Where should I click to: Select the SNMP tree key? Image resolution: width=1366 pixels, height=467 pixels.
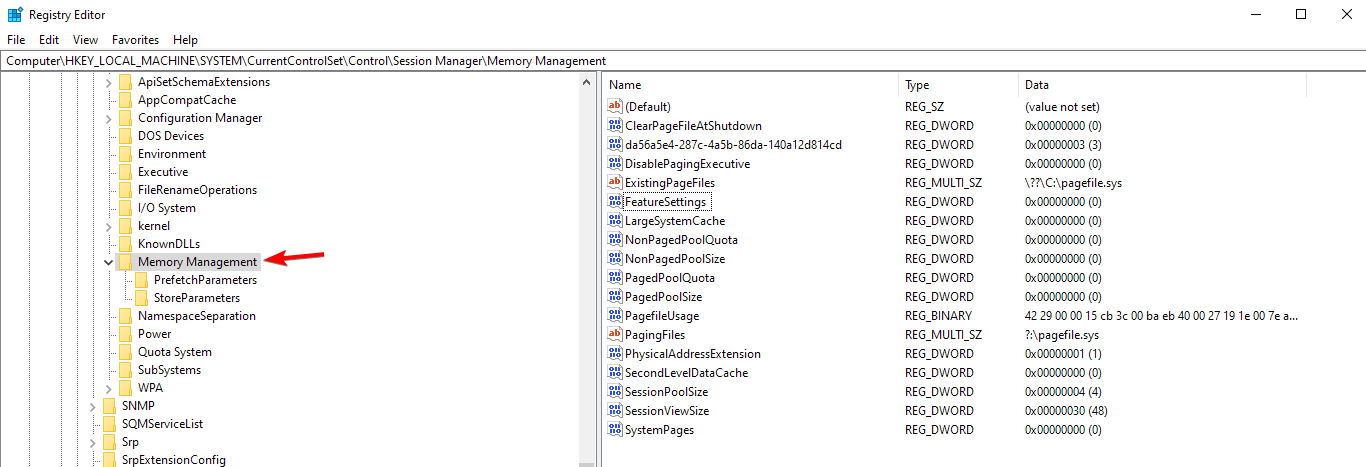point(138,406)
